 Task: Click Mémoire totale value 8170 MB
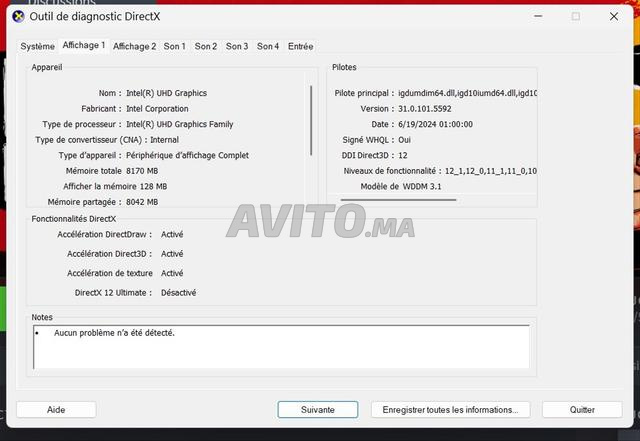pyautogui.click(x=142, y=171)
